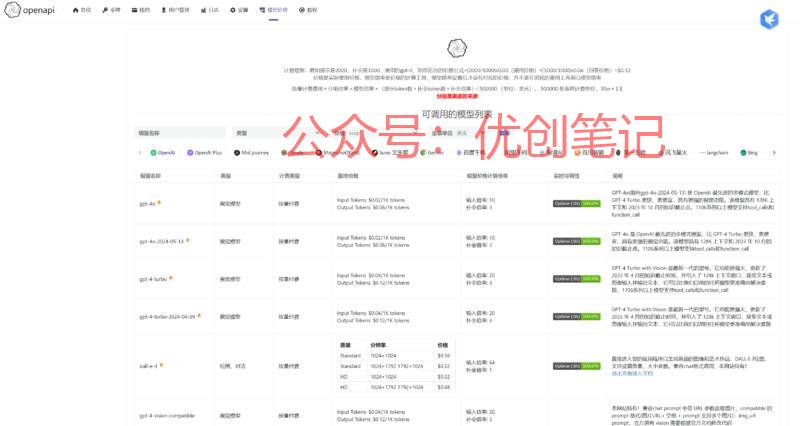Click the Uptime badge in gpt-4-turbo row
The height and width of the screenshot is (426, 800).
577,279
